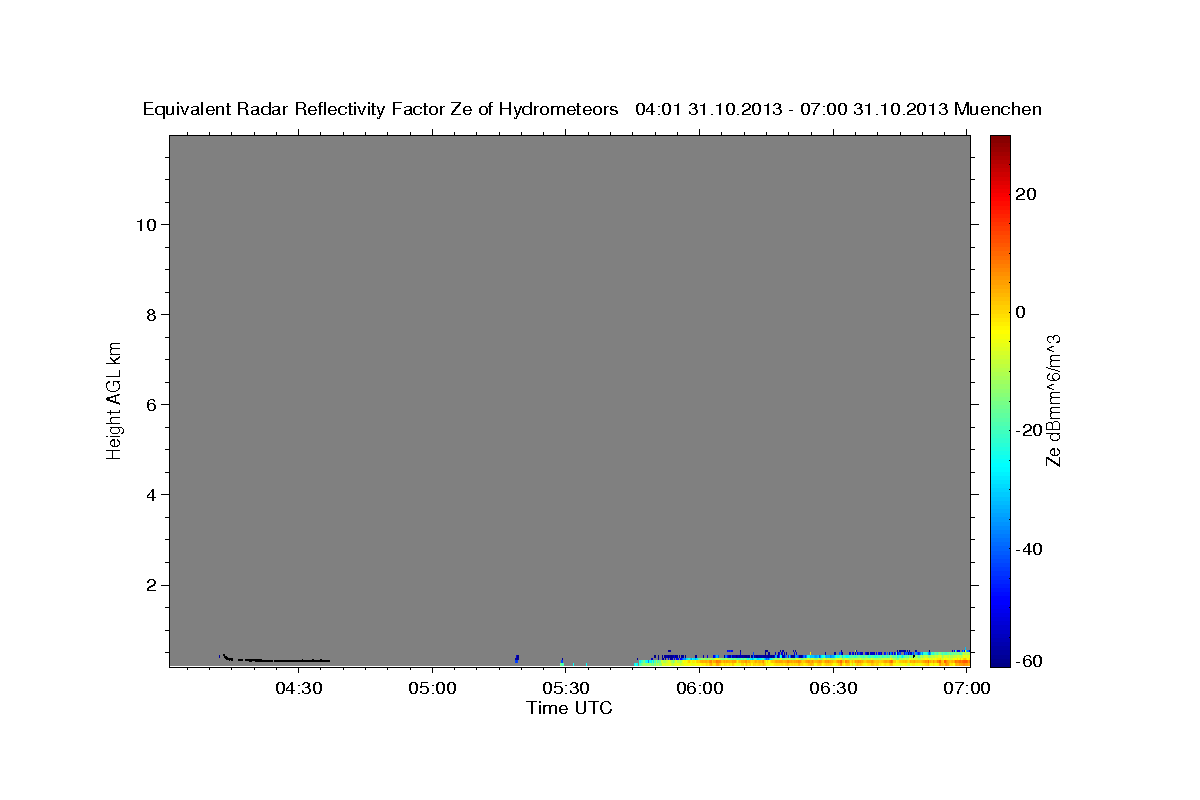Click the colorbar value -60
The image size is (1200, 800).
click(1029, 661)
